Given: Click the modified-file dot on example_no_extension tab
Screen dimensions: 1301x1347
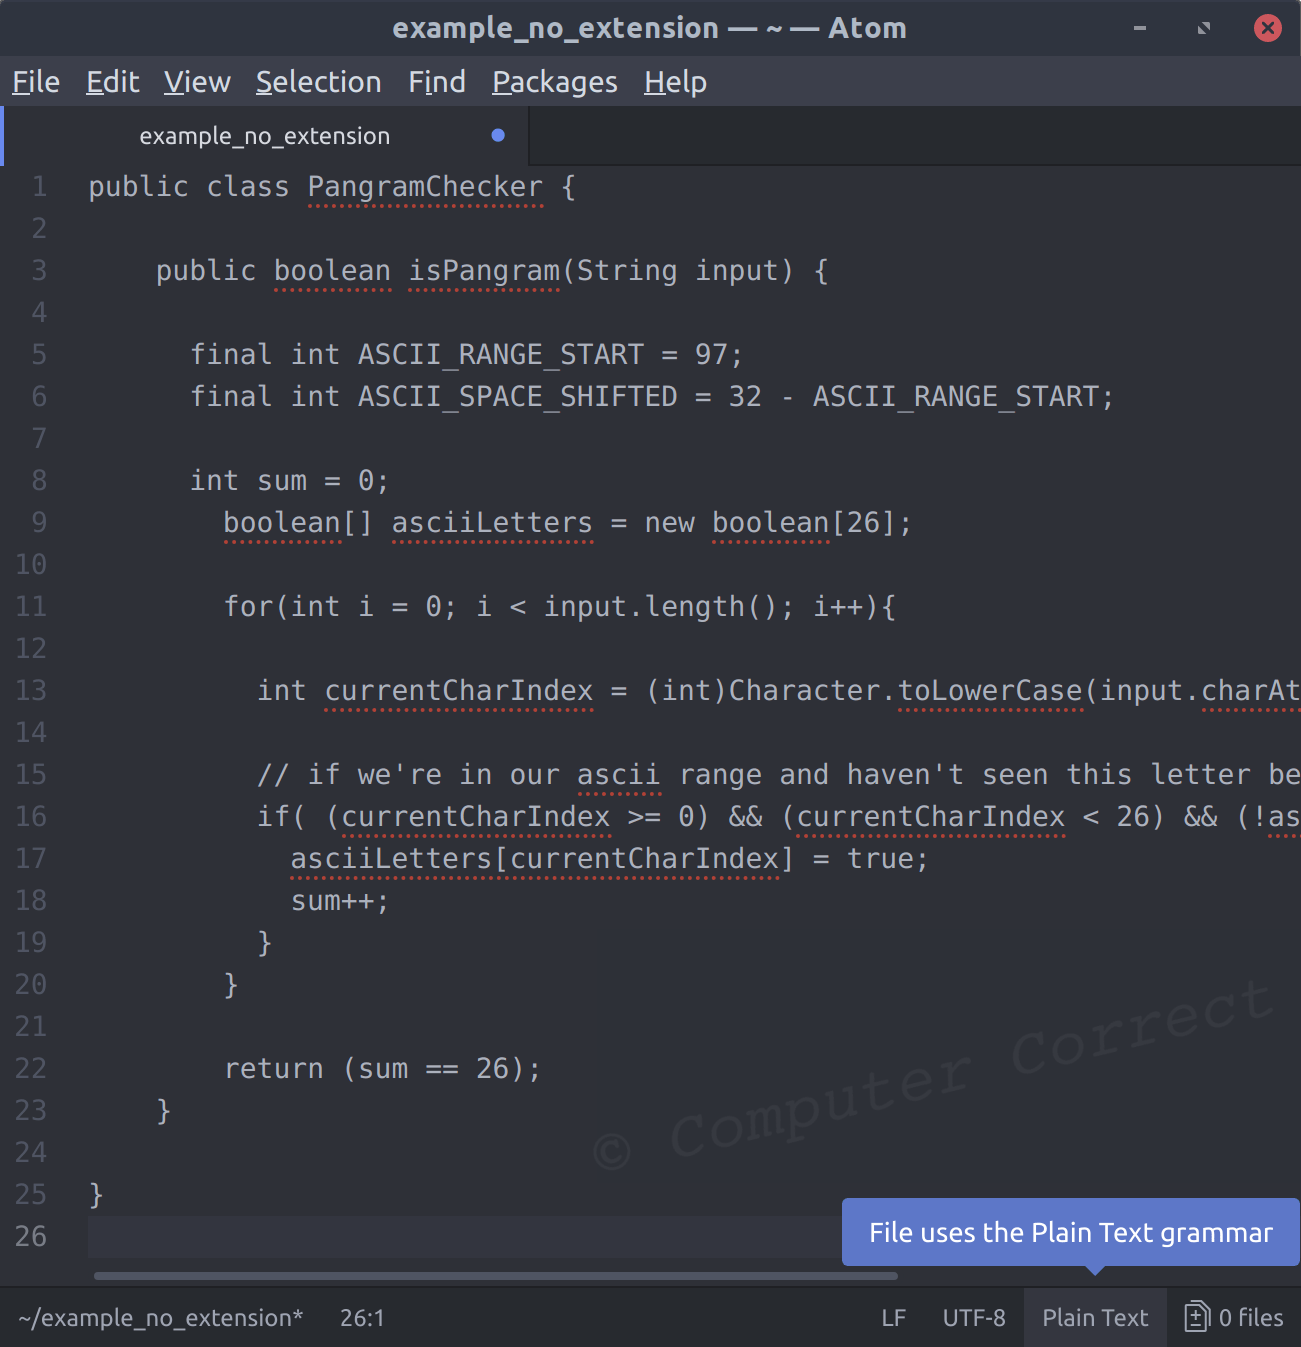Looking at the screenshot, I should tap(498, 135).
